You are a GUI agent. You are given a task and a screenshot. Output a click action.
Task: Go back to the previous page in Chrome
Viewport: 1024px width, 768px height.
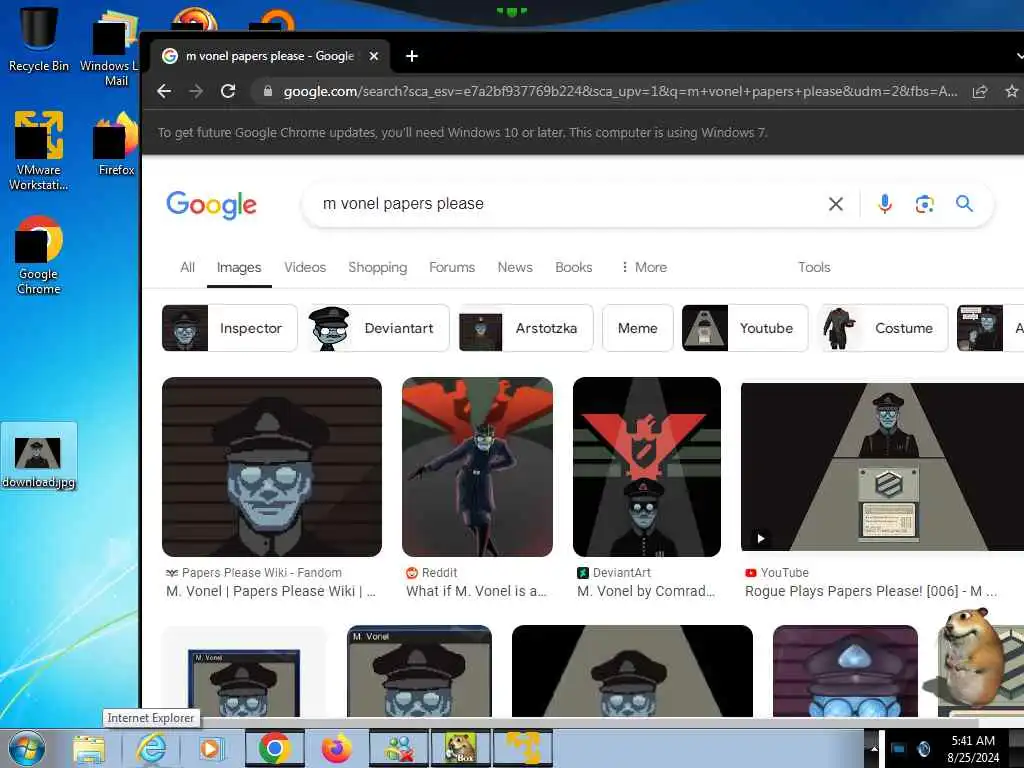coord(164,91)
